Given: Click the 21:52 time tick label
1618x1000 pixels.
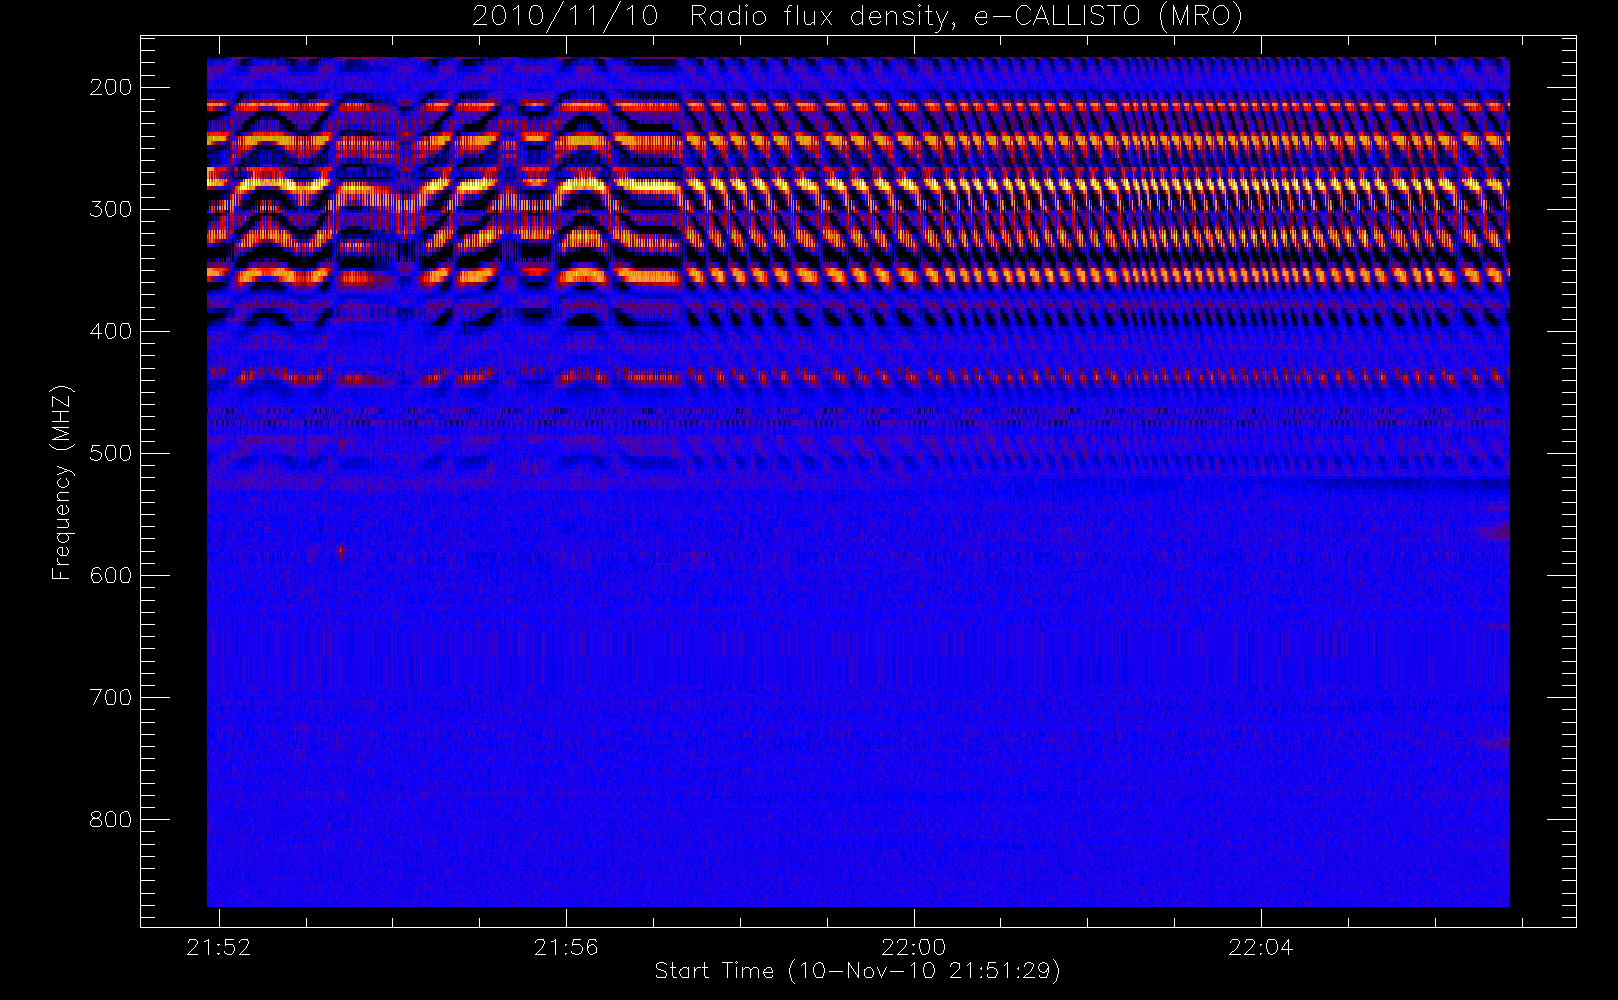Looking at the screenshot, I should [x=219, y=947].
